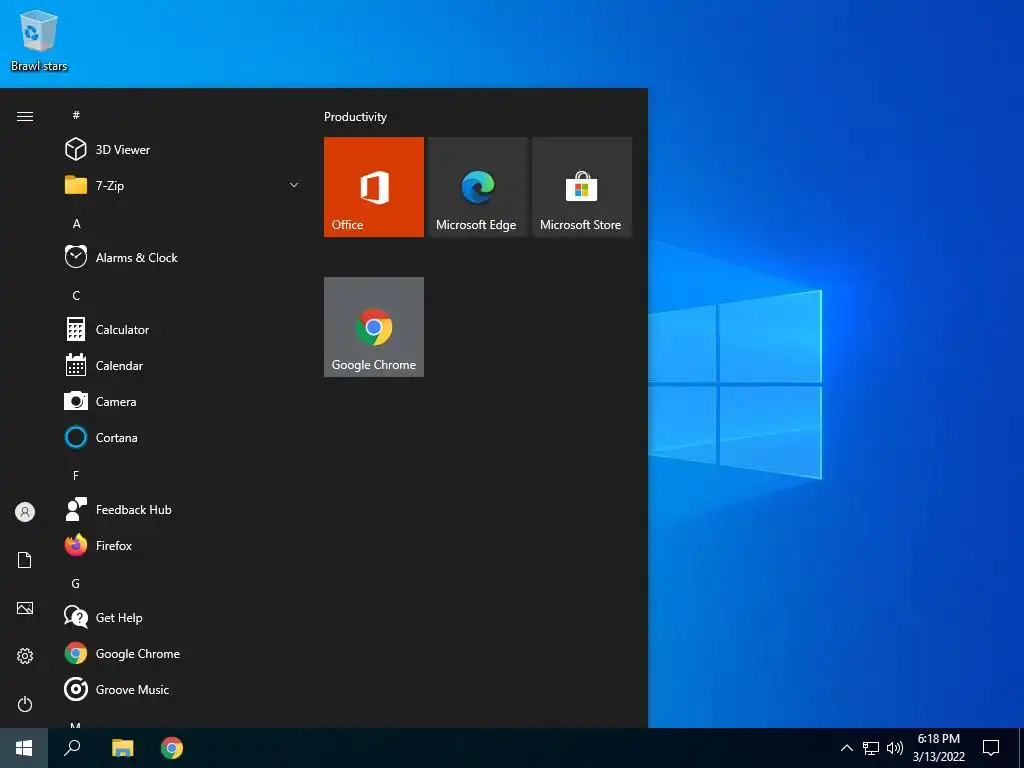Image resolution: width=1024 pixels, height=768 pixels.
Task: Open the Microsoft Edge tile
Action: [477, 187]
